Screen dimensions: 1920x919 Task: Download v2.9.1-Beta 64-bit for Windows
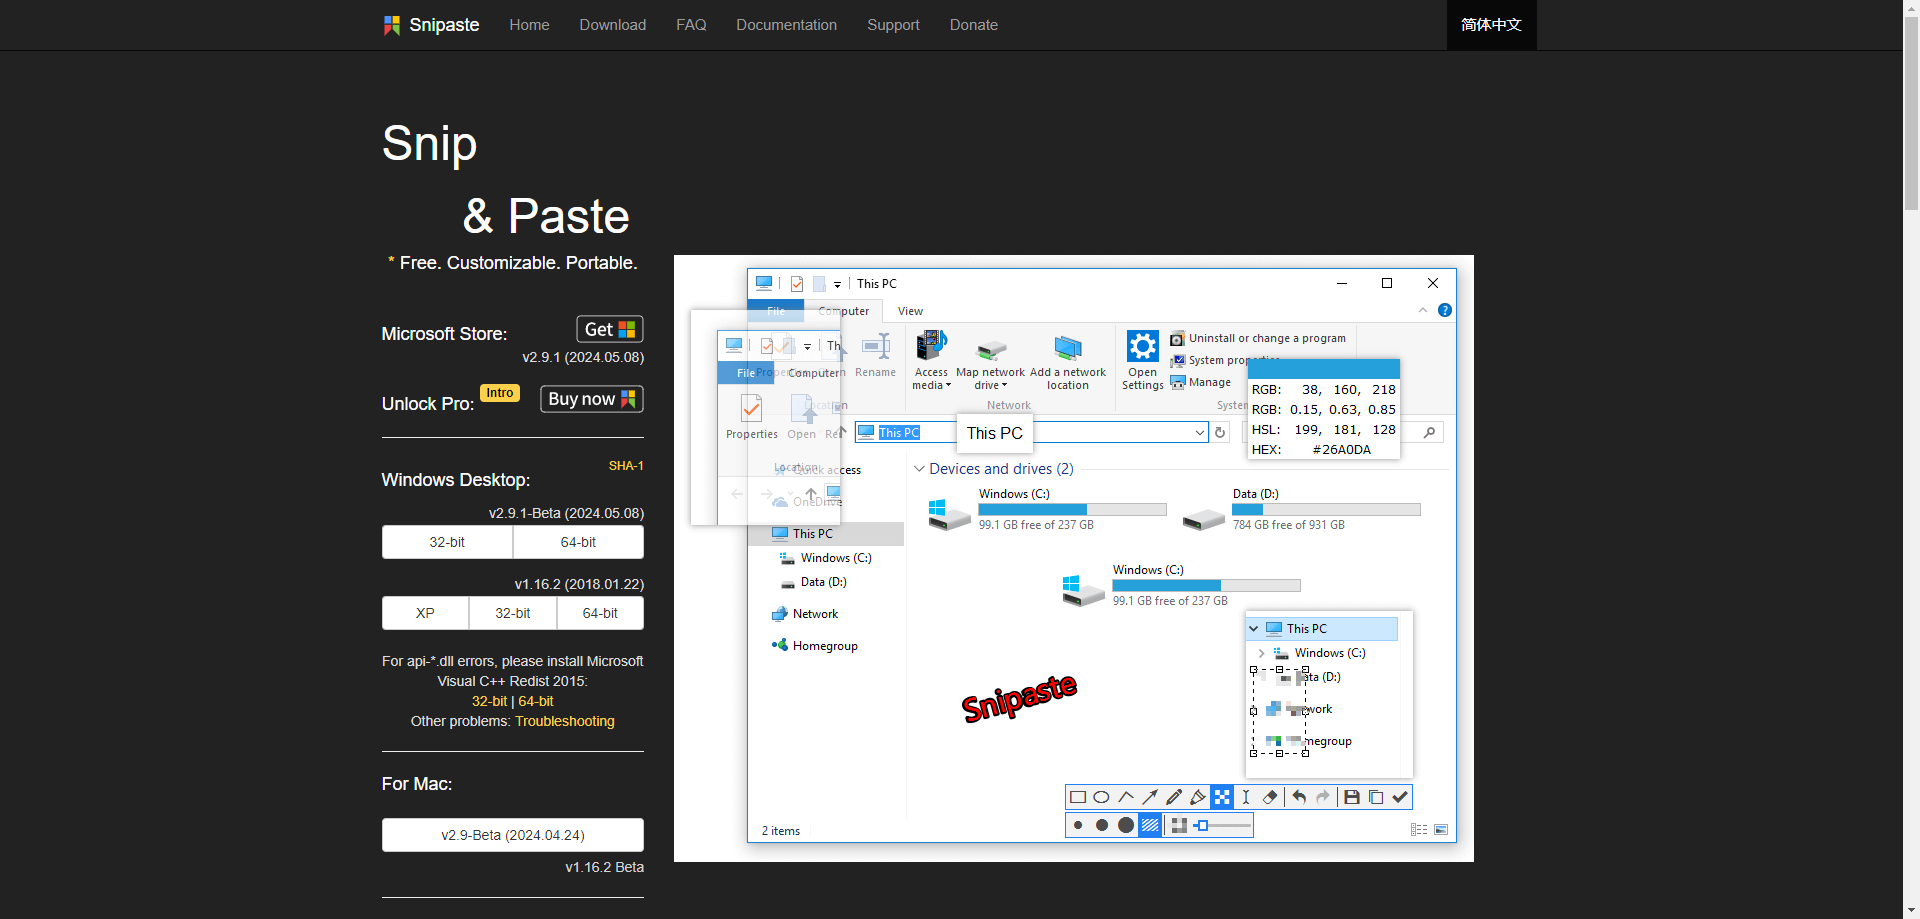pos(578,542)
